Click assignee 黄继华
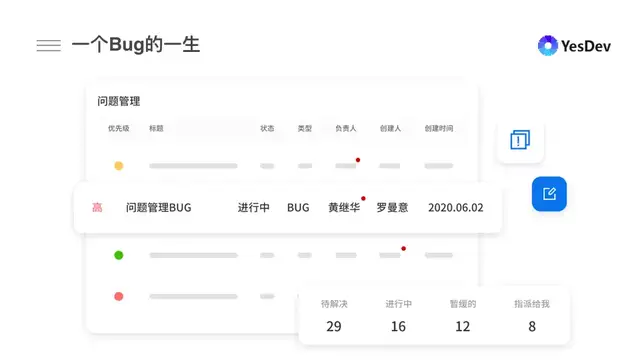 pos(344,207)
